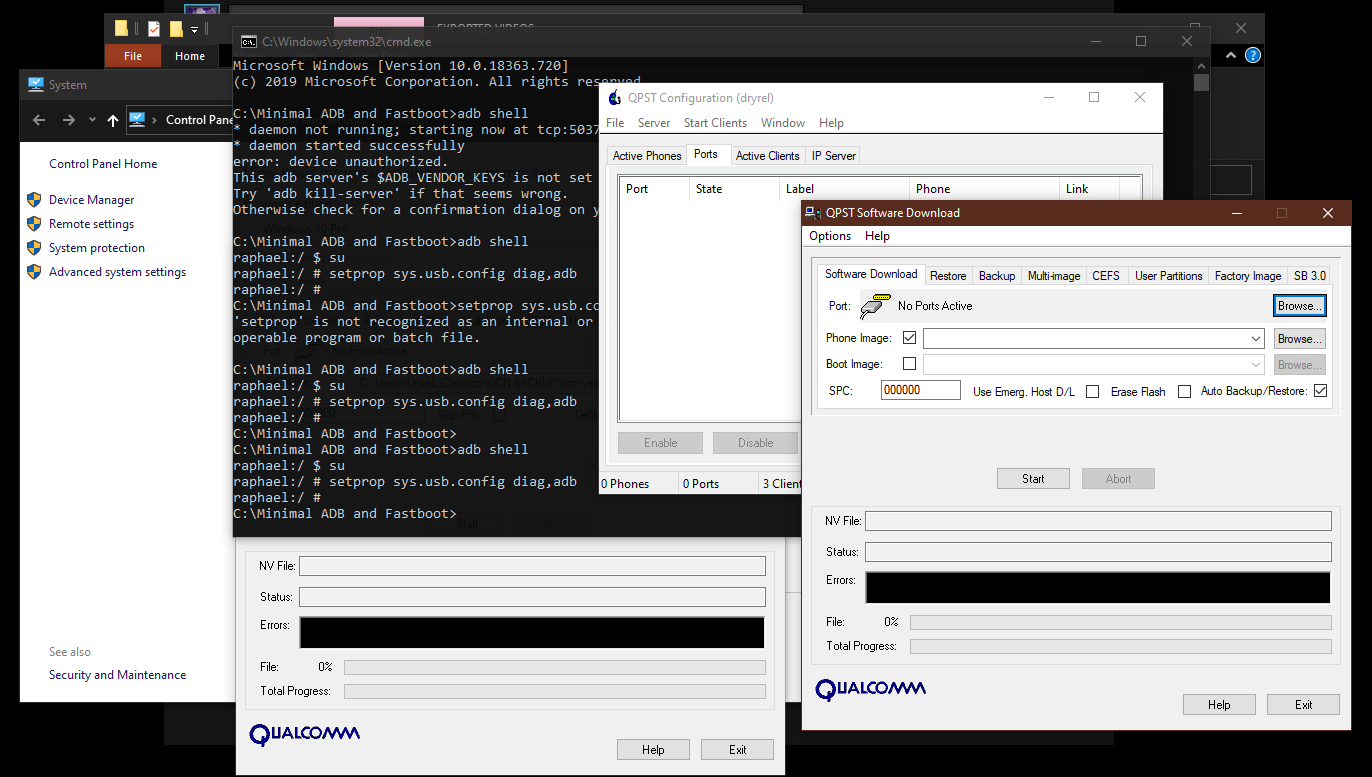Click the SPC input field showing 000000
The height and width of the screenshot is (777, 1372).
tap(920, 390)
